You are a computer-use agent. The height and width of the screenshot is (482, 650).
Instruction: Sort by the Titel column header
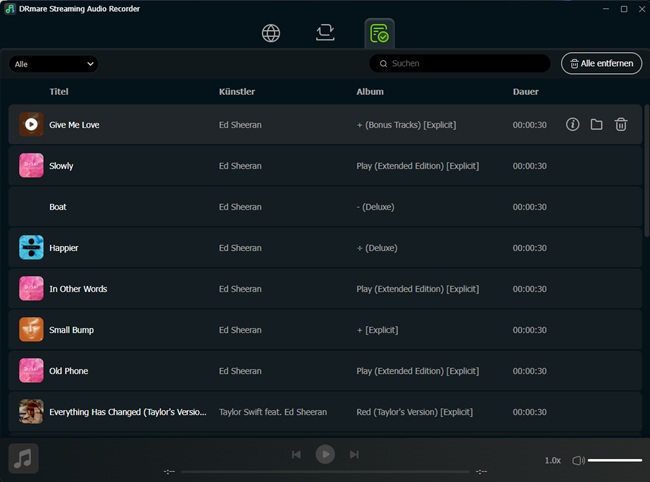click(59, 92)
